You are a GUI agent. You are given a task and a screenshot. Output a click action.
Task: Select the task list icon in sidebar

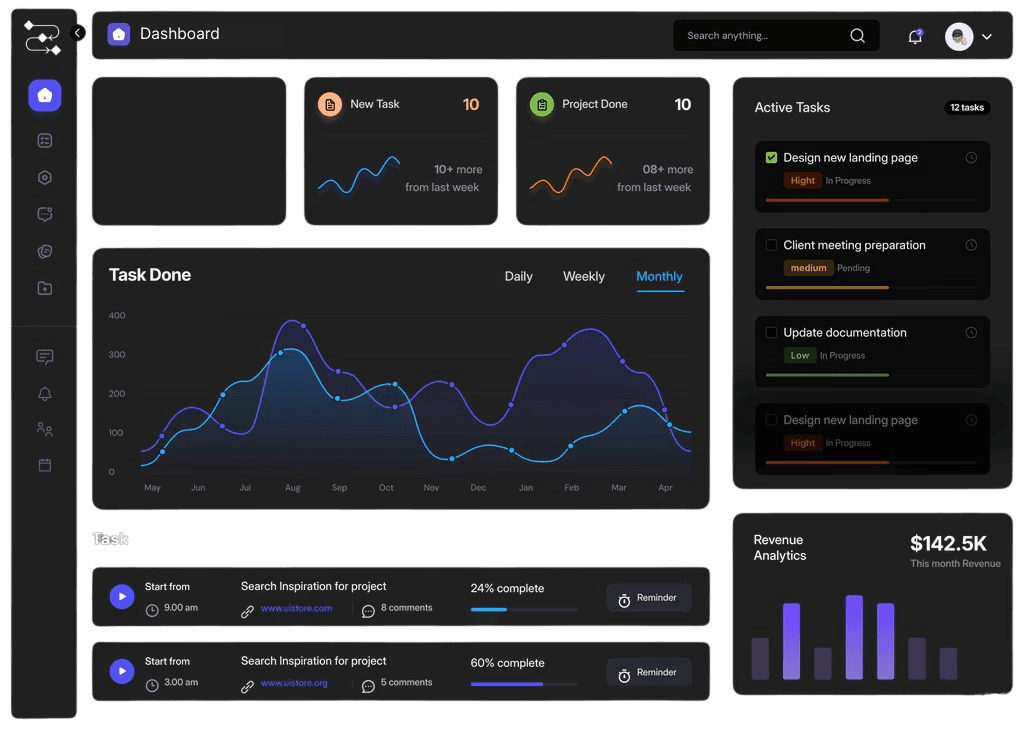tap(44, 140)
